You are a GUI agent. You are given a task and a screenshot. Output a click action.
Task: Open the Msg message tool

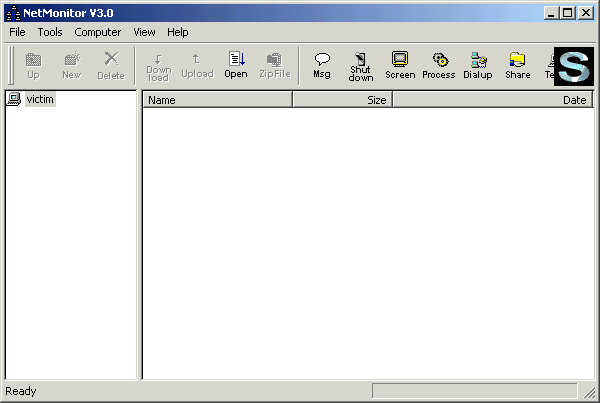click(x=322, y=65)
